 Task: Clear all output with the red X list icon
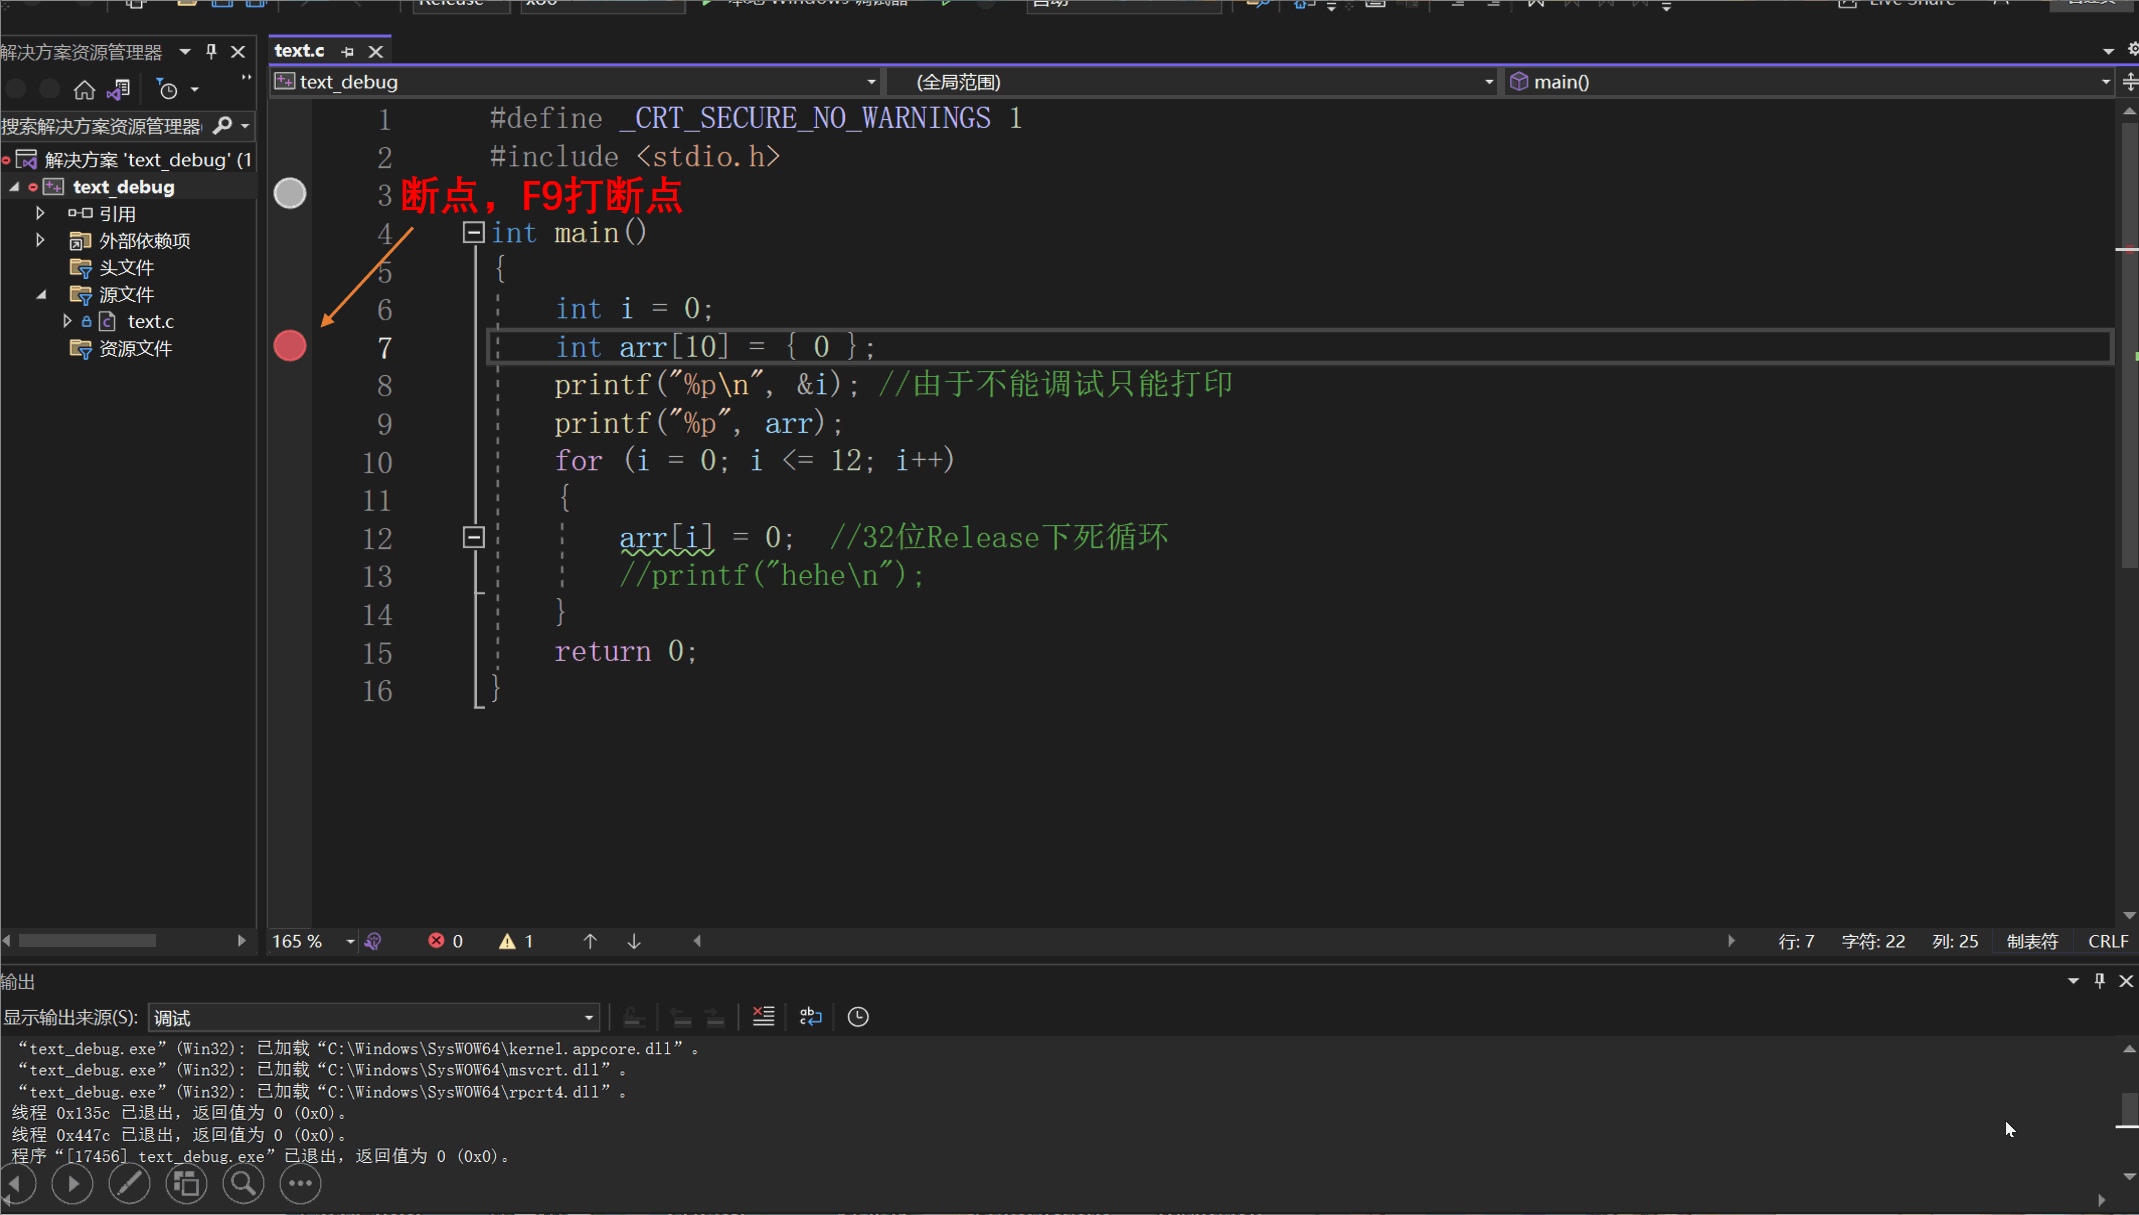763,1017
